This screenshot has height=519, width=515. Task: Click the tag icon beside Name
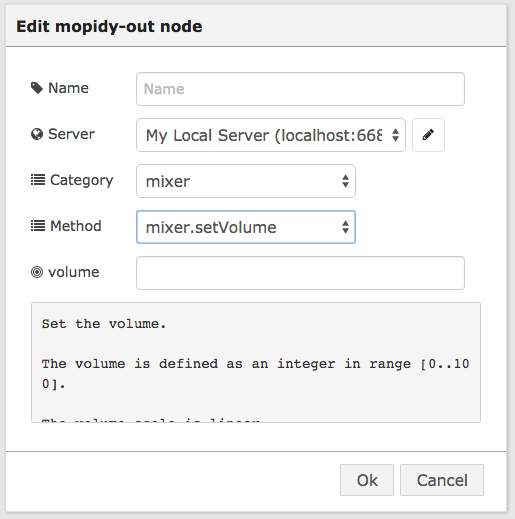[x=37, y=88]
